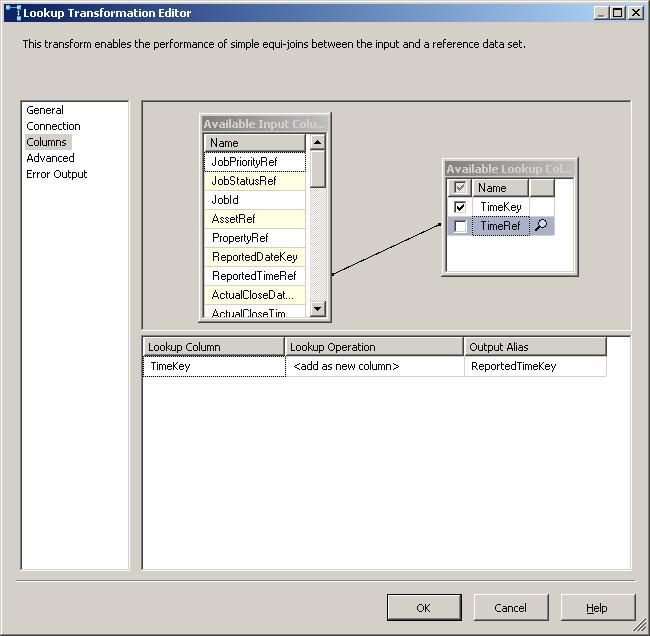
Task: Select JobPriorityRef input column
Action: coord(255,162)
